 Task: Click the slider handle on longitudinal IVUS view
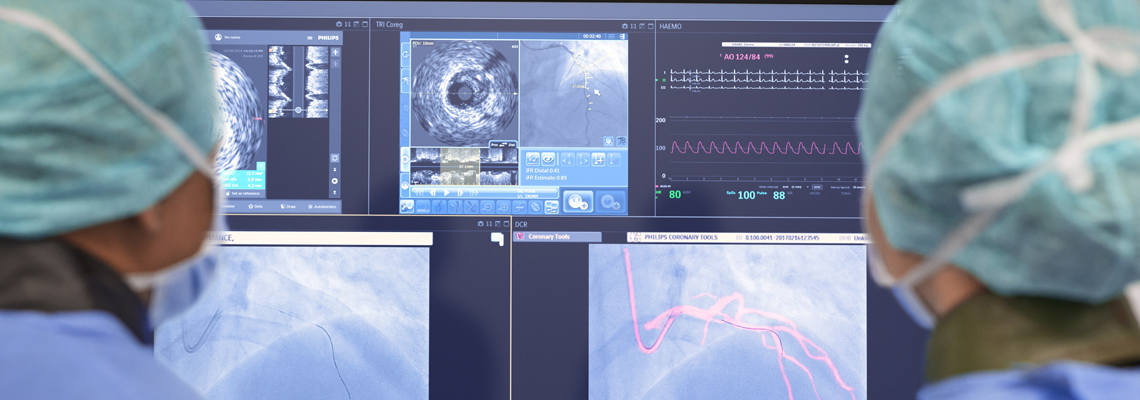(x=298, y=110)
